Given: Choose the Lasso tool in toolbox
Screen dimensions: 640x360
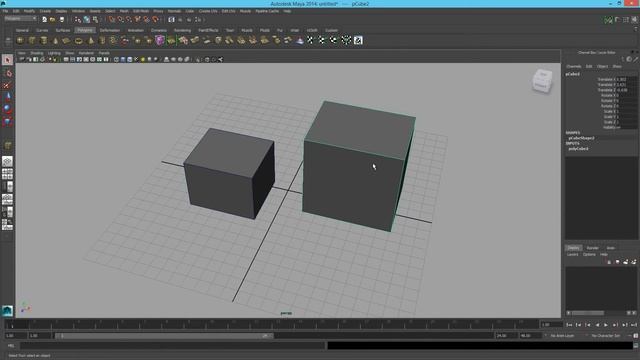Looking at the screenshot, I should pos(7,73).
